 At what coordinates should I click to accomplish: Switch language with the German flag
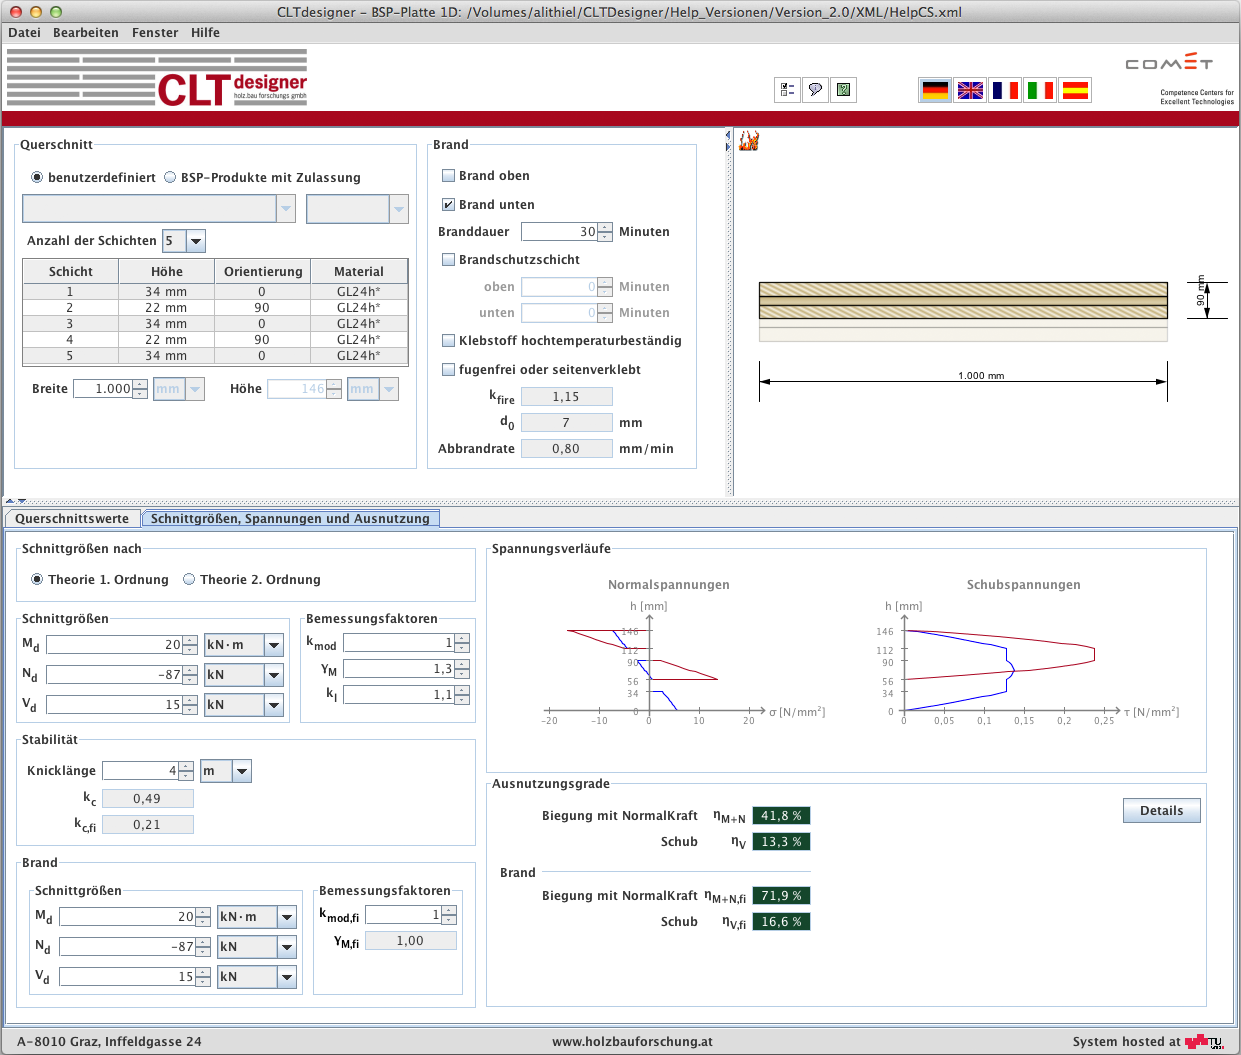click(935, 91)
